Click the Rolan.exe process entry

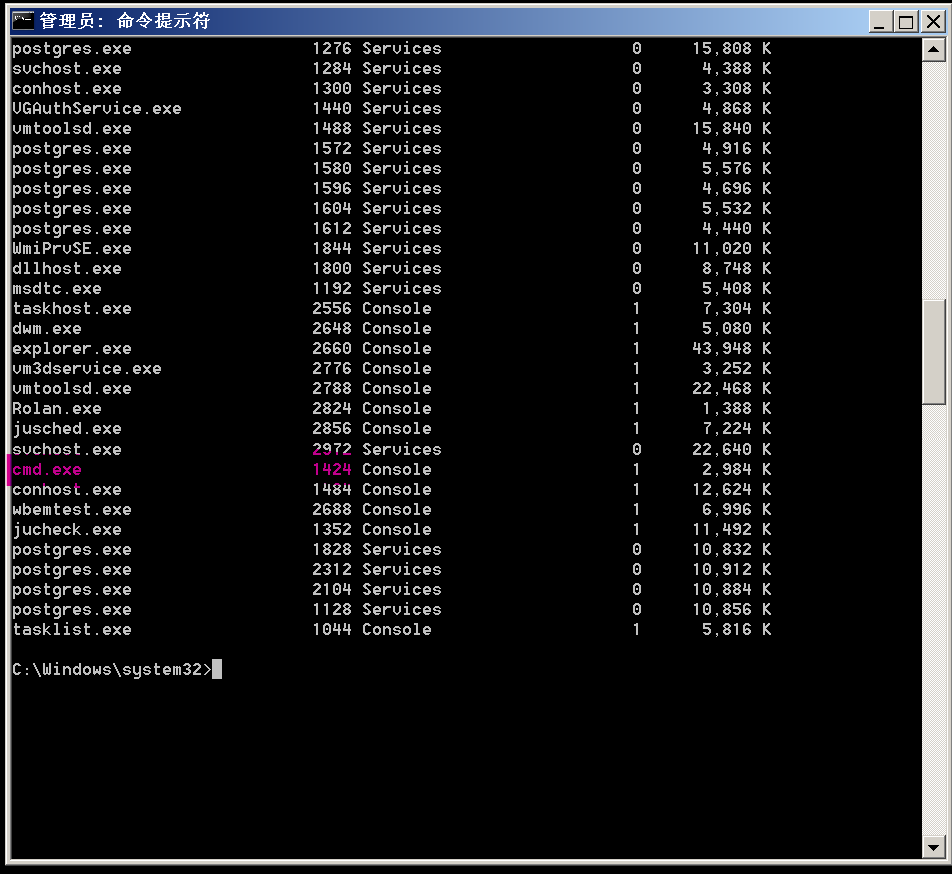click(56, 408)
